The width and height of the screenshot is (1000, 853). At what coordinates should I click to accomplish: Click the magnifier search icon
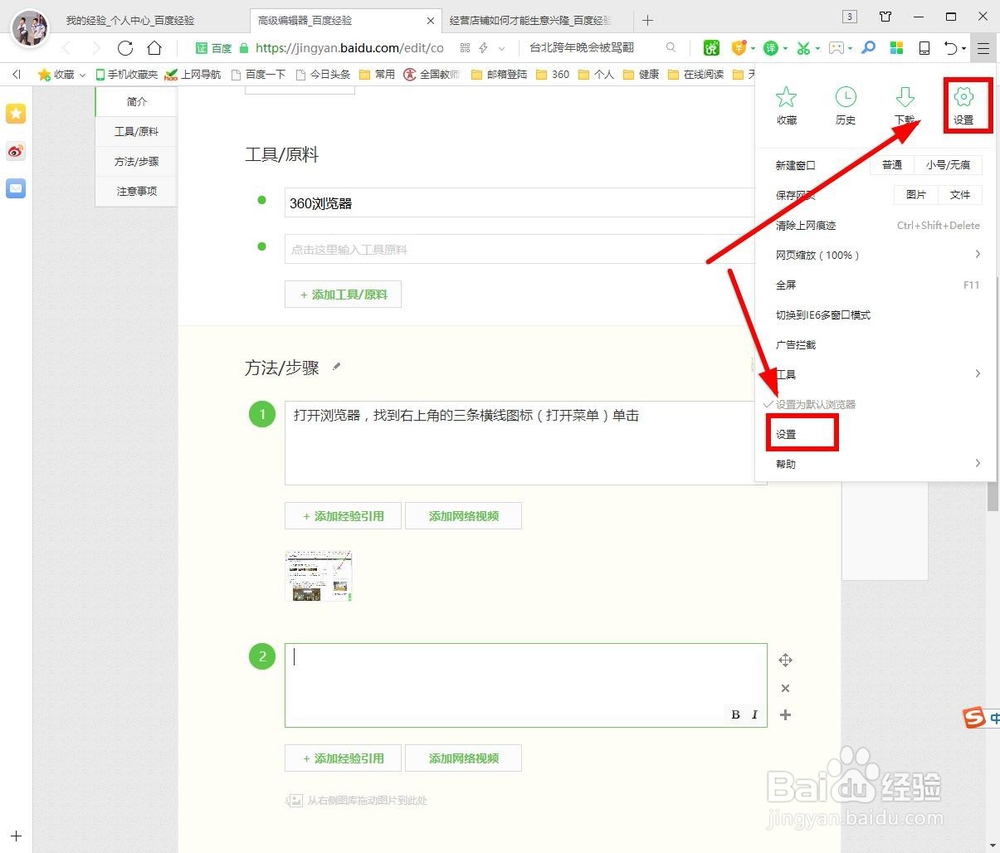[867, 47]
